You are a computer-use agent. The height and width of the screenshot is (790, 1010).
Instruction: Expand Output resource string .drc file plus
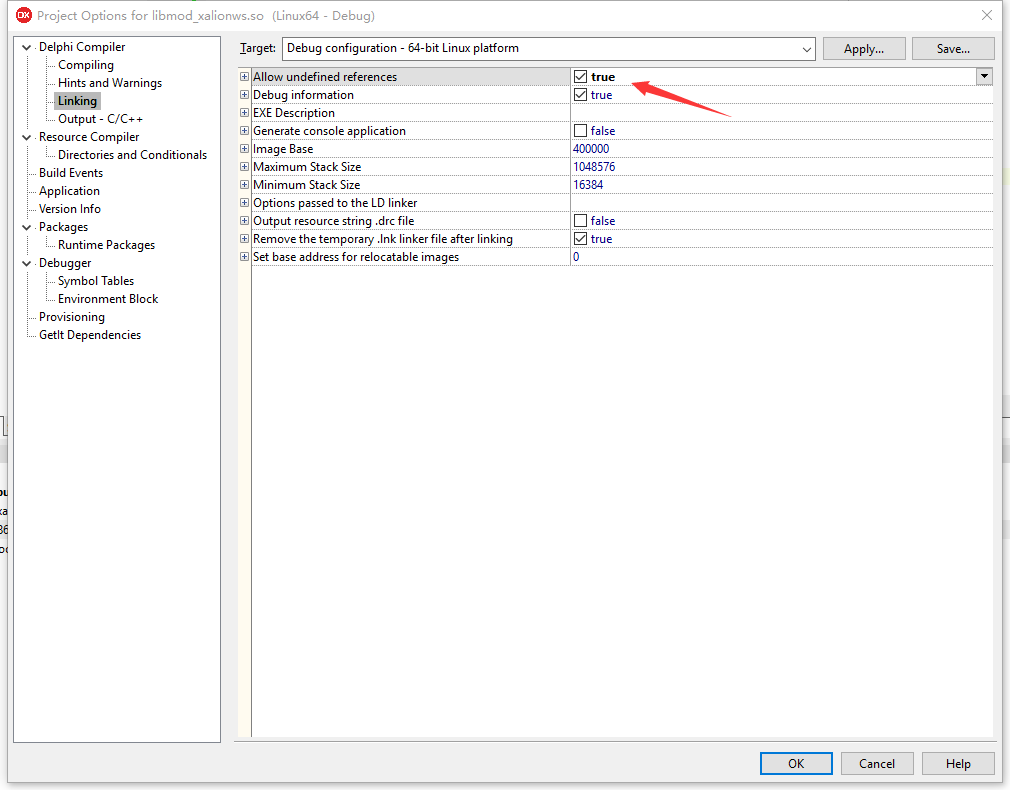(244, 221)
